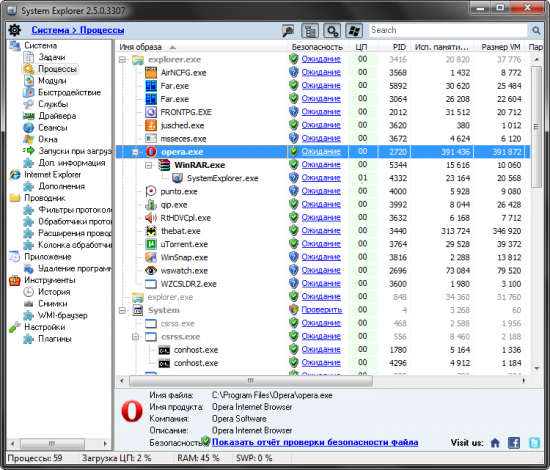Click the large Opera logo in details pane
550x470 pixels.
(x=132, y=412)
